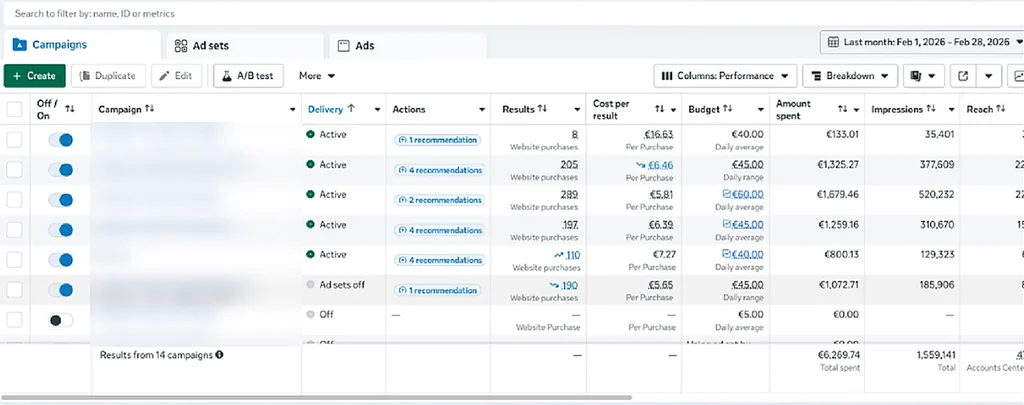Sort Reach column arrows icon
Viewport: 1024px width, 405px height.
pos(1000,109)
